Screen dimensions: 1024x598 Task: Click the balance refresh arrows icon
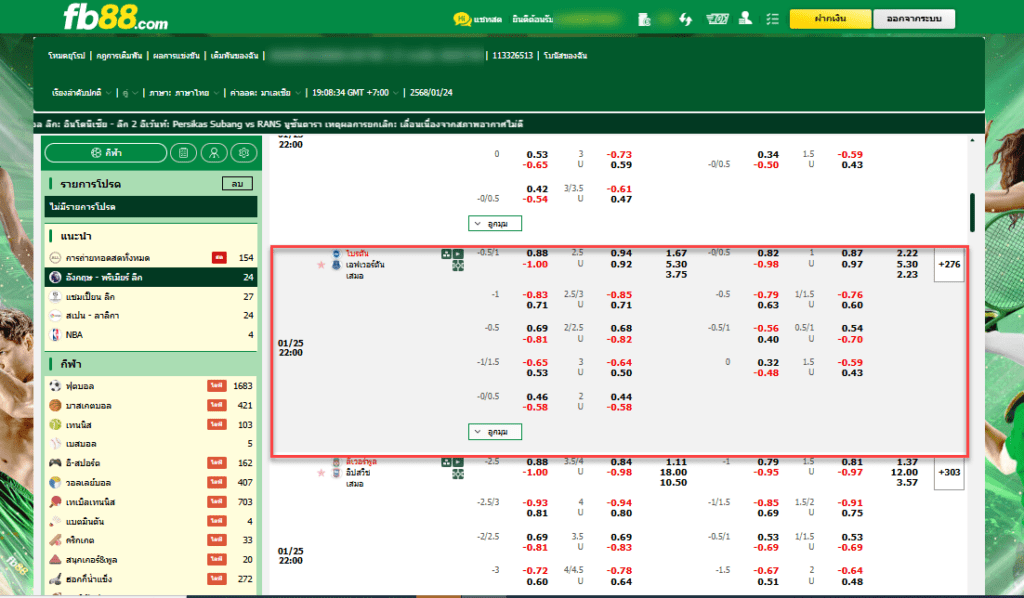pyautogui.click(x=685, y=19)
